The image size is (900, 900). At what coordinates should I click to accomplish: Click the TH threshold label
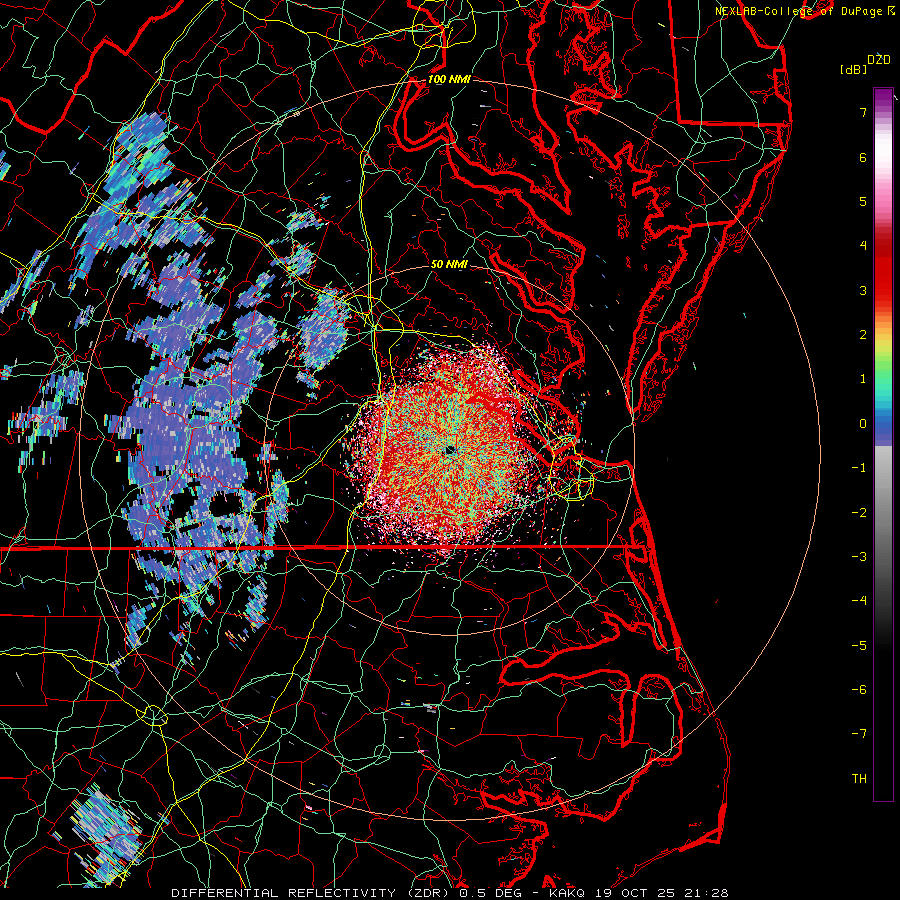(859, 779)
